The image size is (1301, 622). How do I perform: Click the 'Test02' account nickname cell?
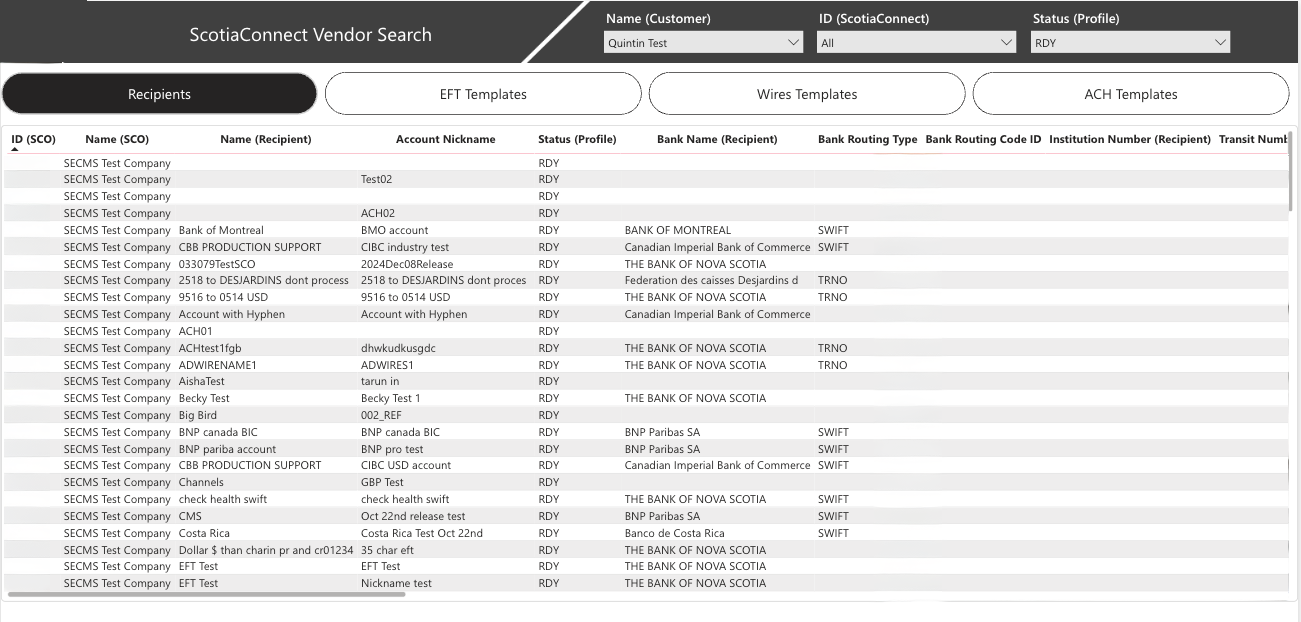tap(376, 180)
